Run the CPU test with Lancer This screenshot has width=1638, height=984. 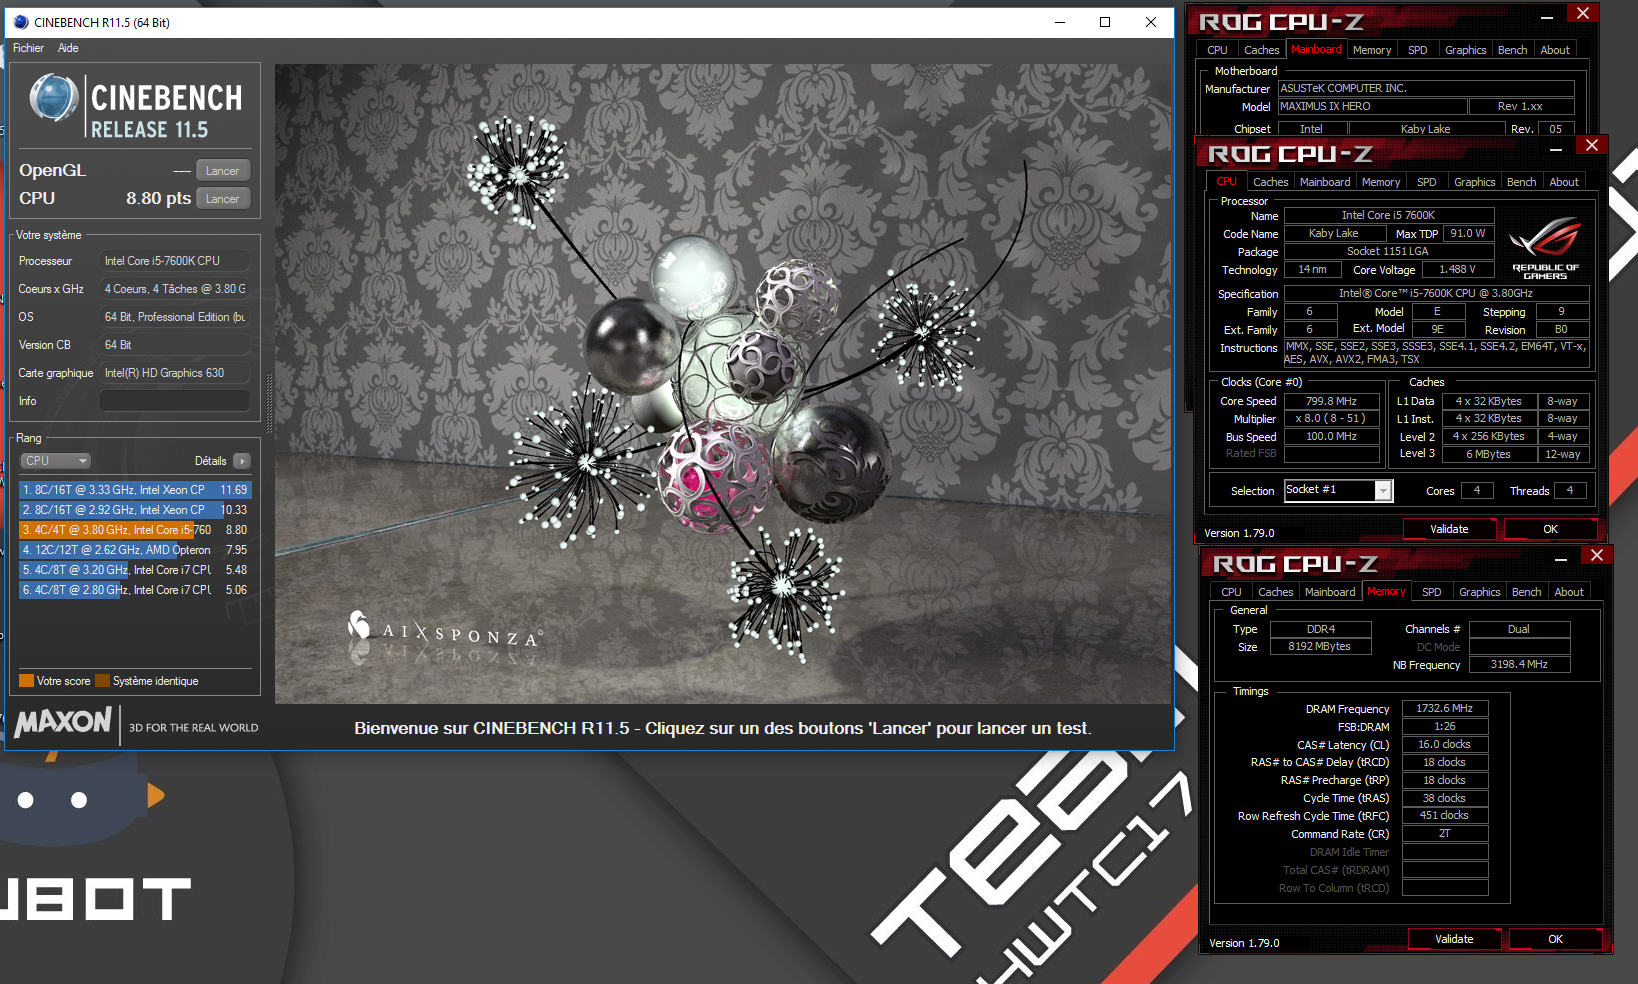coord(222,199)
